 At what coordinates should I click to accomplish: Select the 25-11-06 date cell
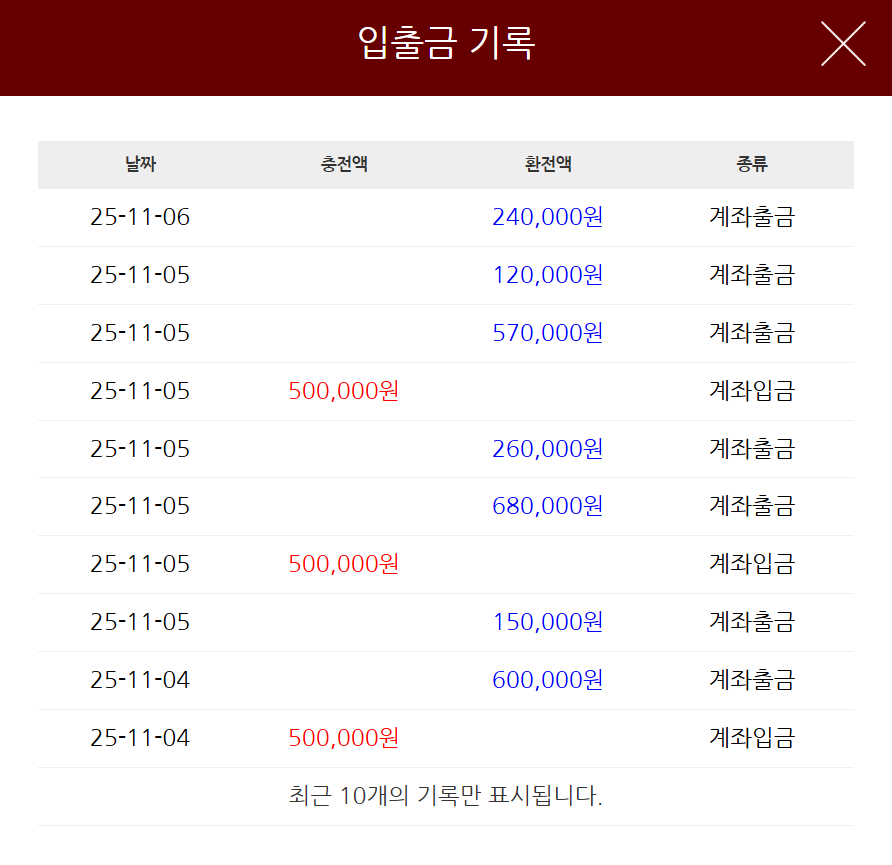tap(140, 217)
